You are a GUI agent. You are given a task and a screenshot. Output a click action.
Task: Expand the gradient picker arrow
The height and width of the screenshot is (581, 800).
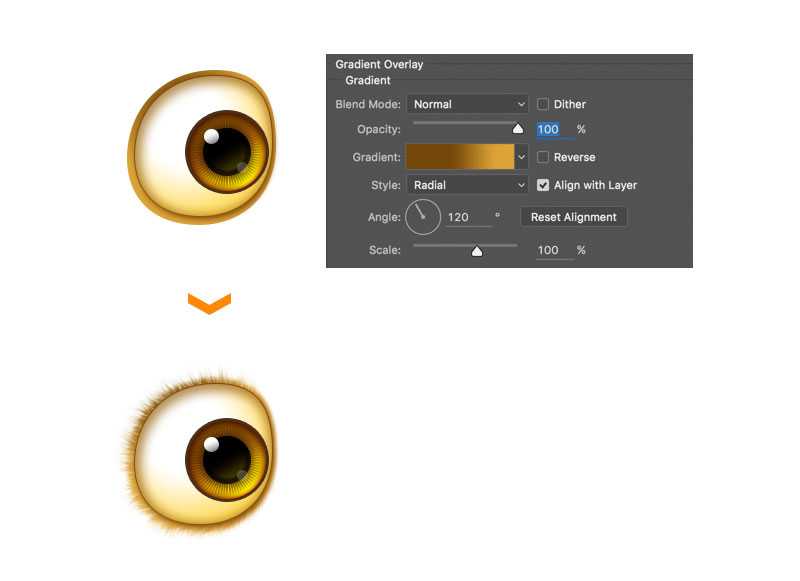point(521,157)
